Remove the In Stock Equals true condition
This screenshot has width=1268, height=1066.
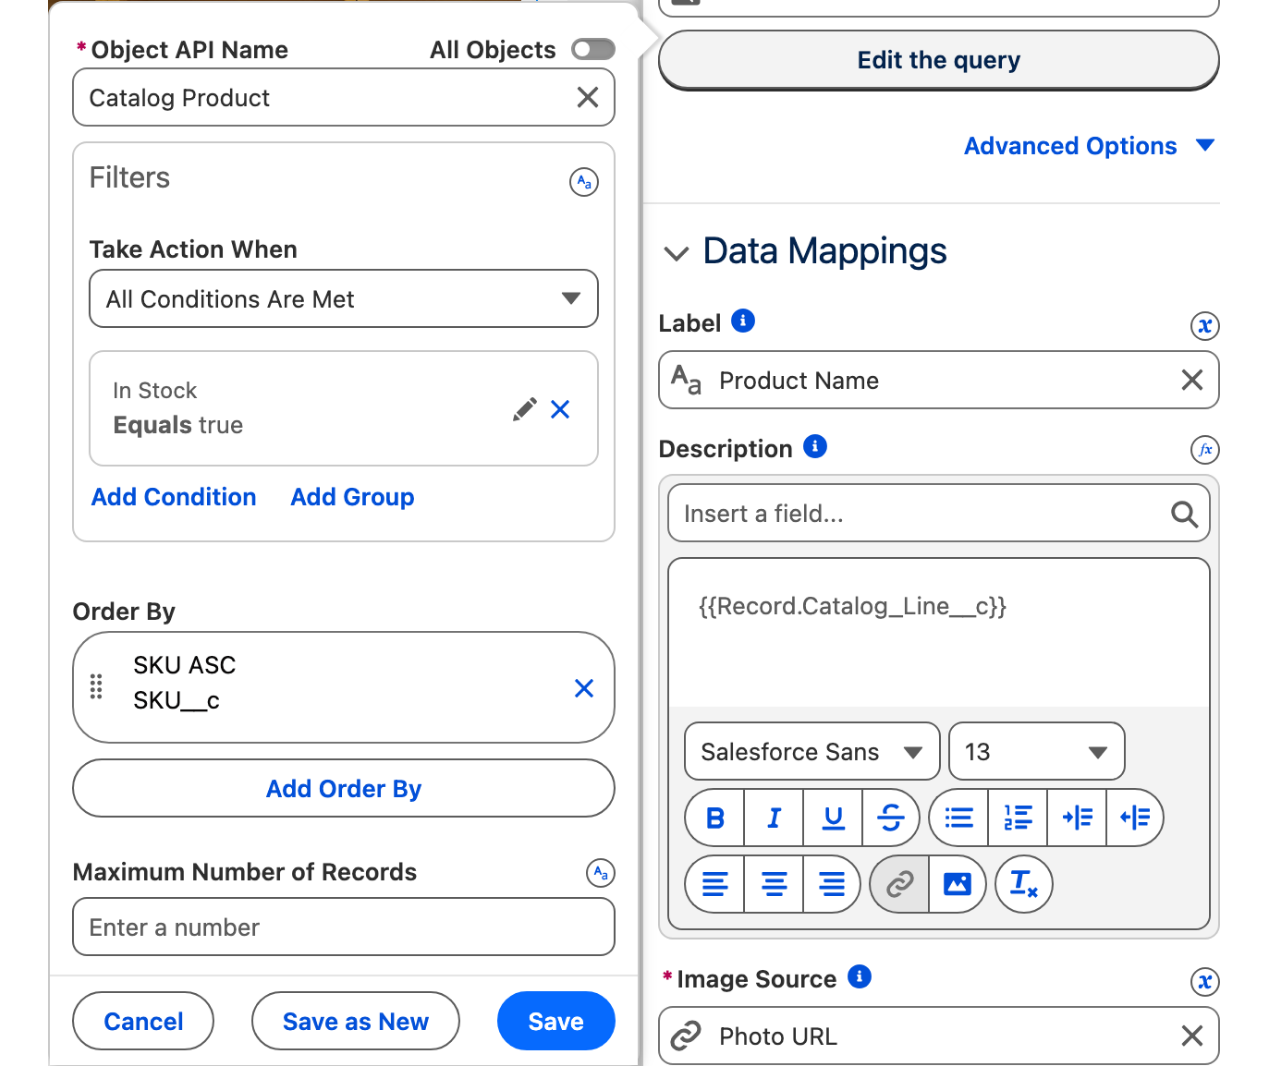560,409
